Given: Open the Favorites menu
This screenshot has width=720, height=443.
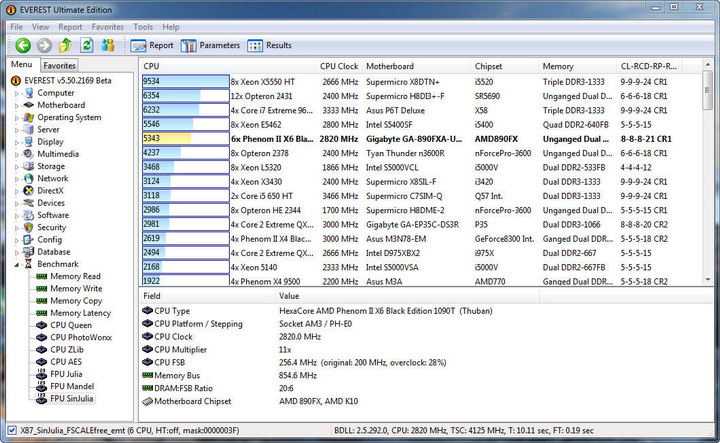Looking at the screenshot, I should [x=107, y=27].
